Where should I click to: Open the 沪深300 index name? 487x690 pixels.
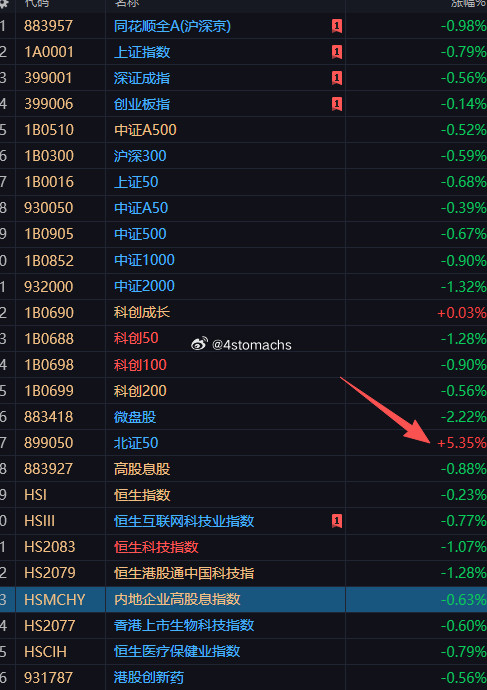[140, 156]
